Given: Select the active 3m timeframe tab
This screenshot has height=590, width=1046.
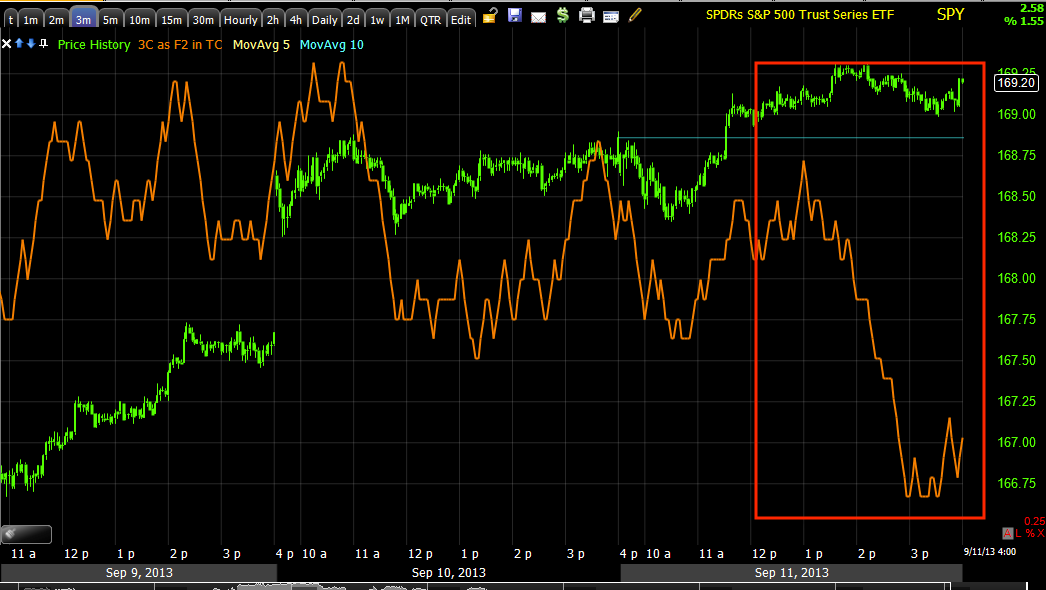Looking at the screenshot, I should (x=83, y=19).
